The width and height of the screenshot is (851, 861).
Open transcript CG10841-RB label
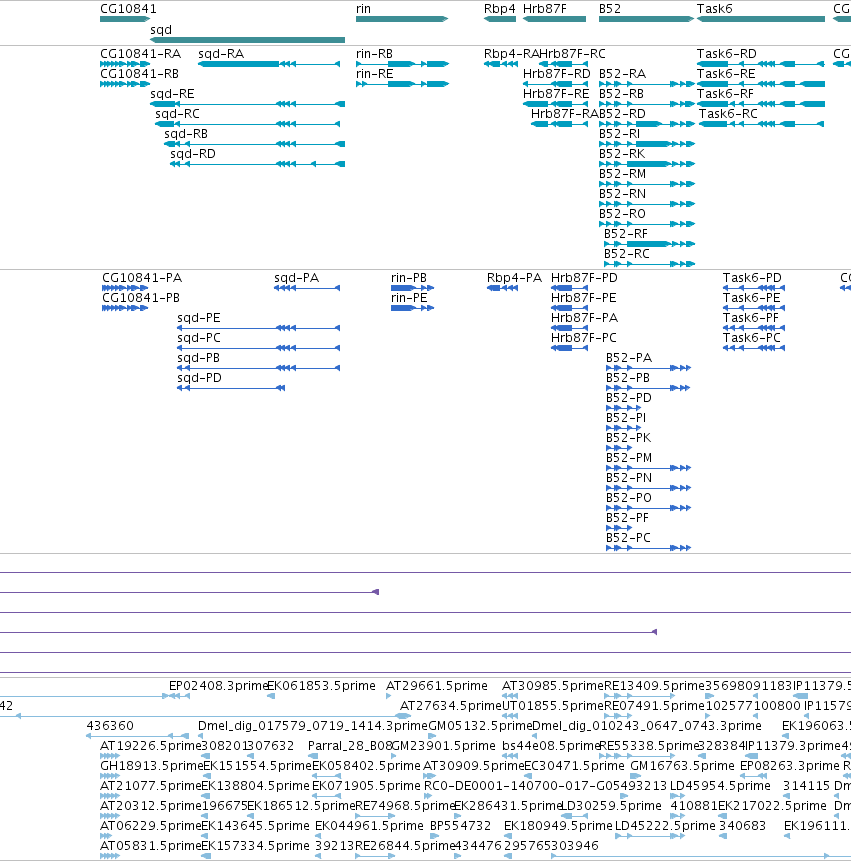(x=139, y=74)
